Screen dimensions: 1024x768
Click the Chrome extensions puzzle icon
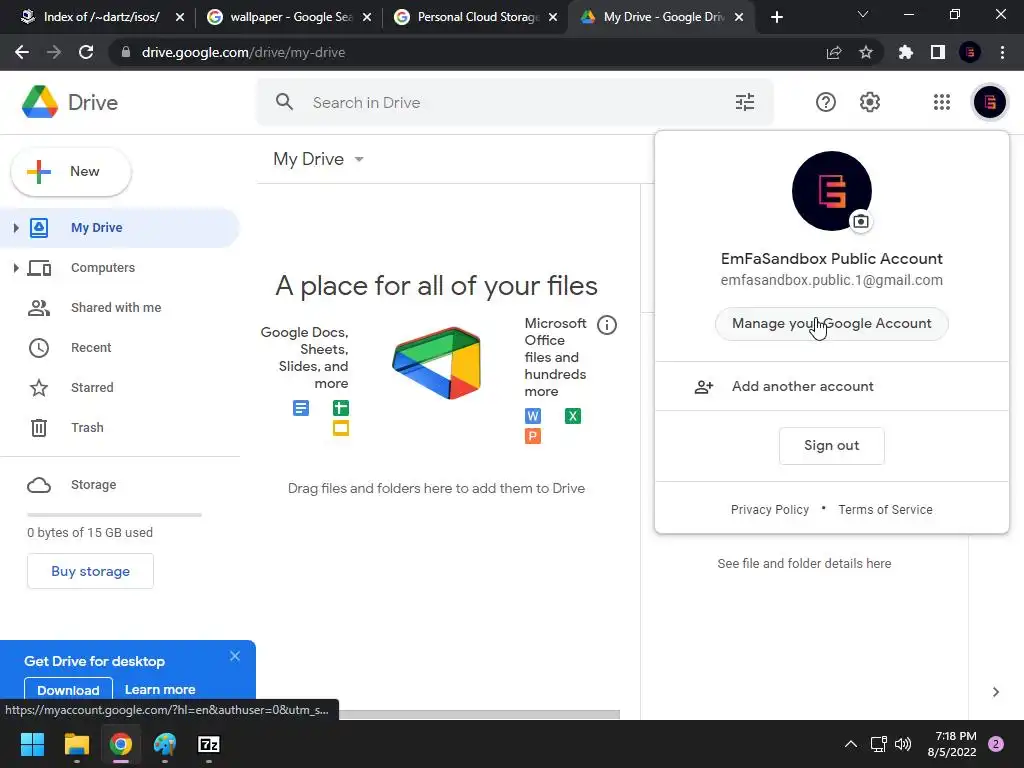(905, 52)
